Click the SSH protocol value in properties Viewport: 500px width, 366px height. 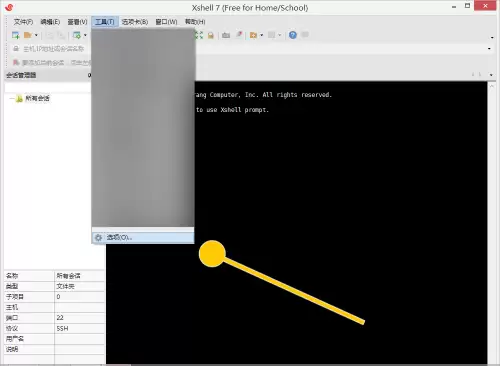[62, 328]
